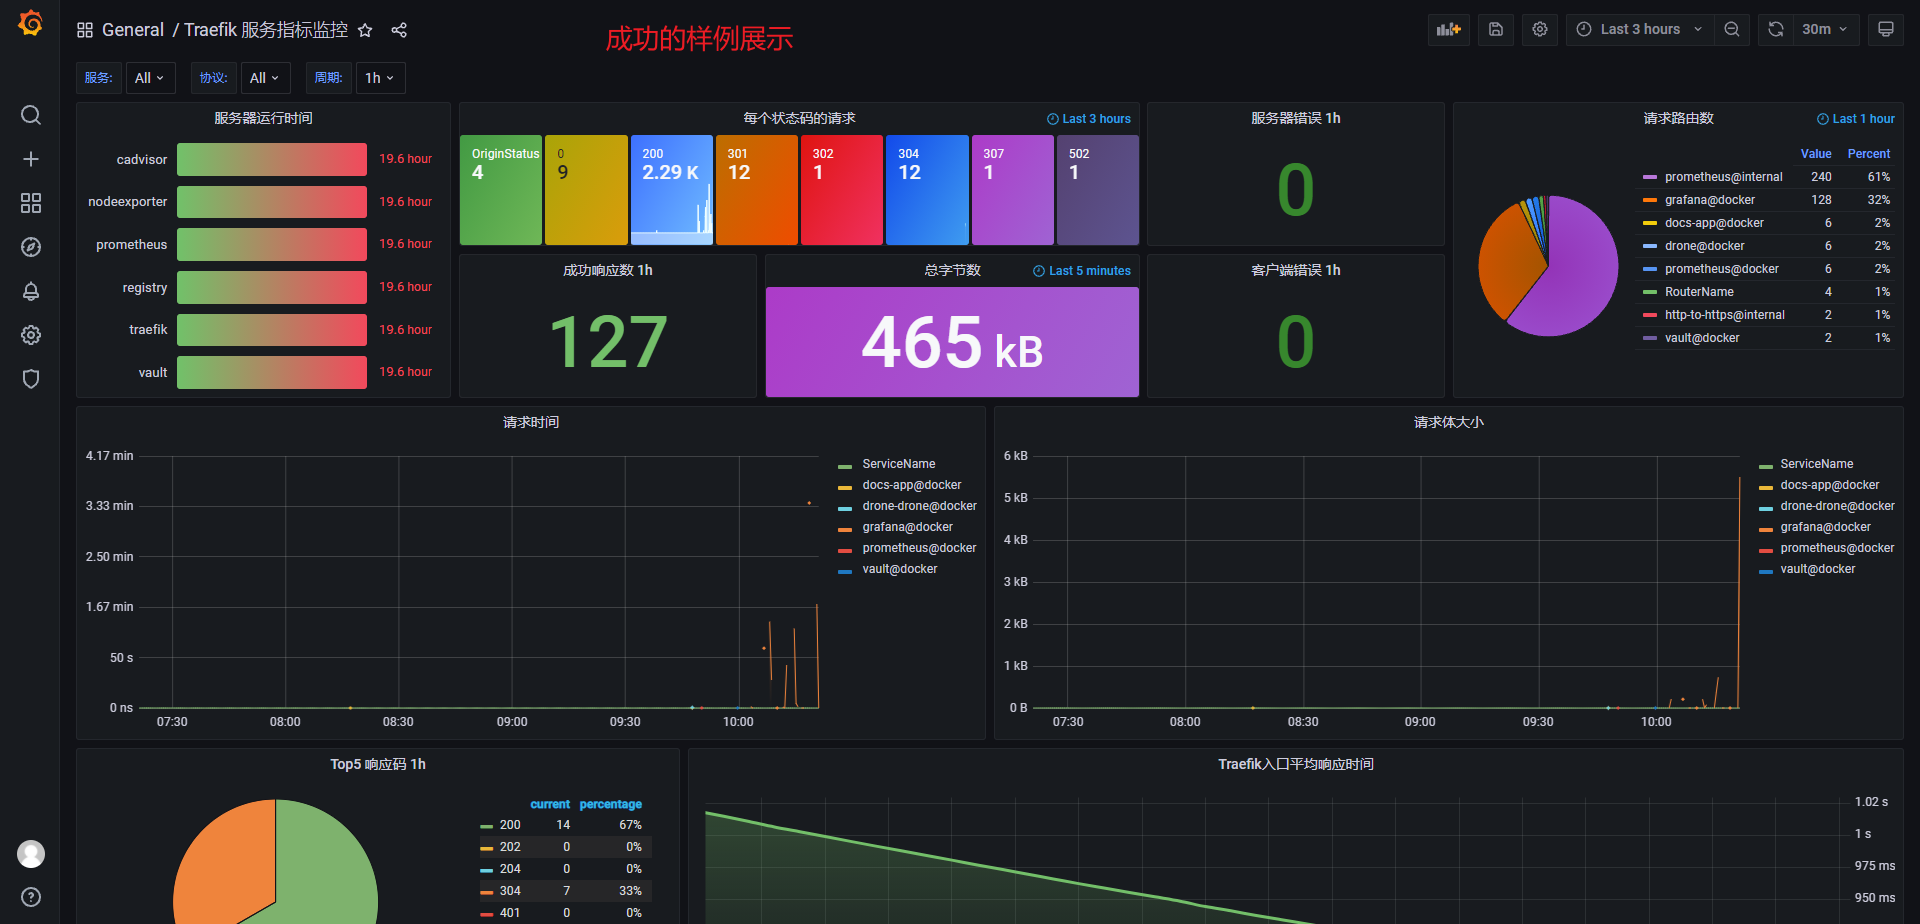Click the 200 status code stat tile
The image size is (1920, 924).
(x=671, y=190)
